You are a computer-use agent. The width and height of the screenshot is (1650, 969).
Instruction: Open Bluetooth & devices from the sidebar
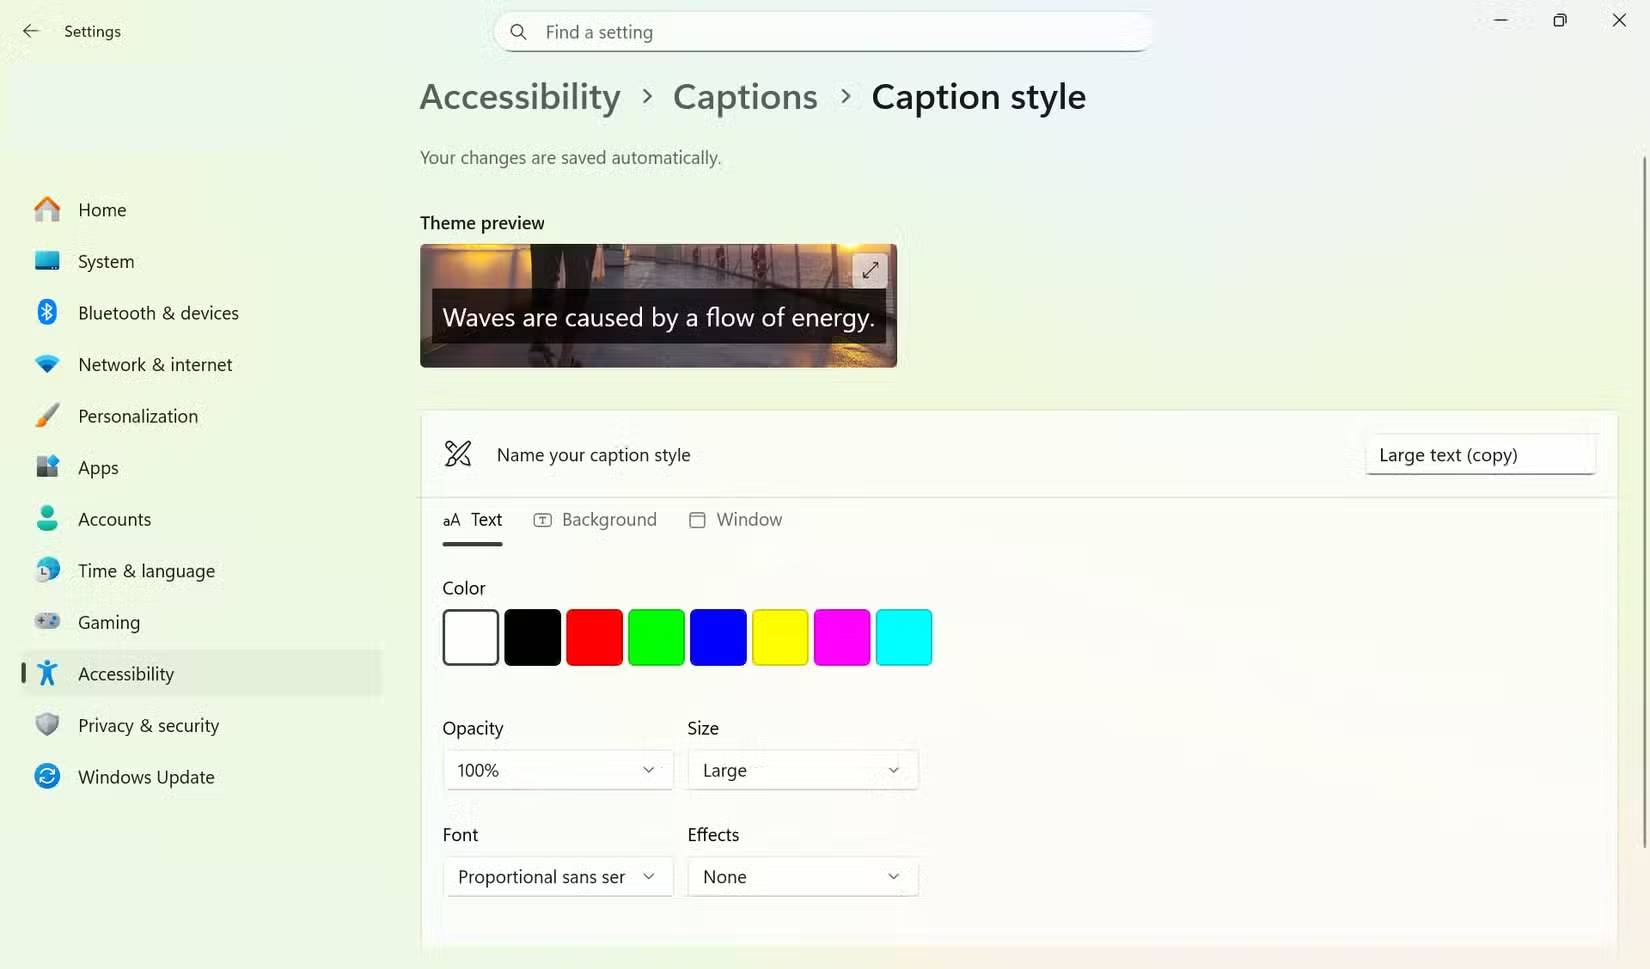coord(47,312)
